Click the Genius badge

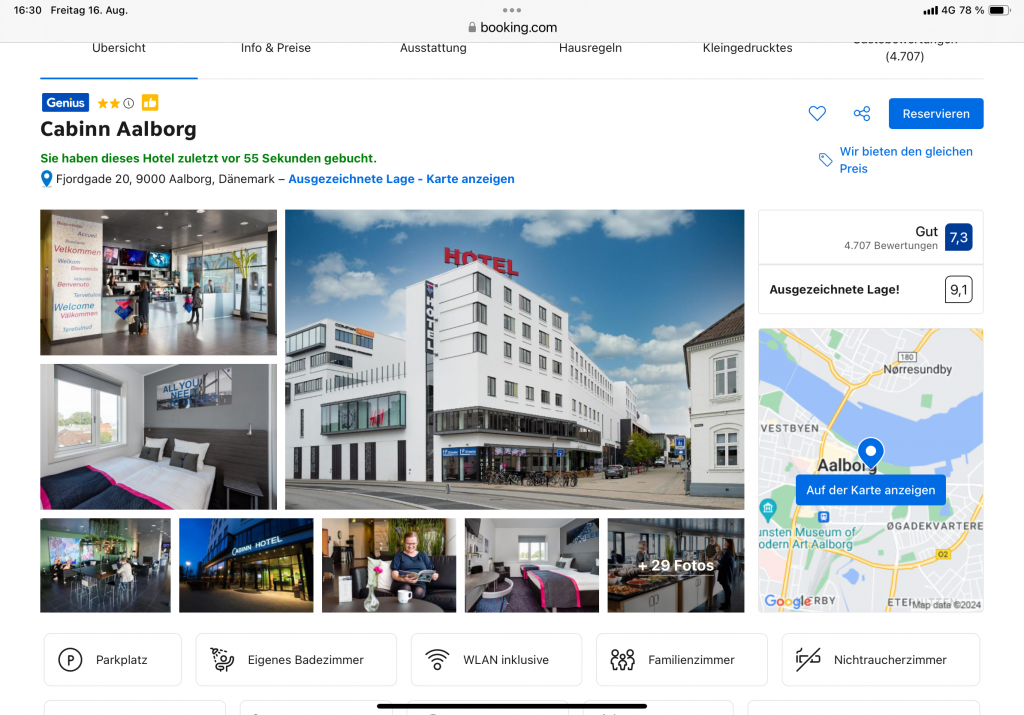point(65,103)
